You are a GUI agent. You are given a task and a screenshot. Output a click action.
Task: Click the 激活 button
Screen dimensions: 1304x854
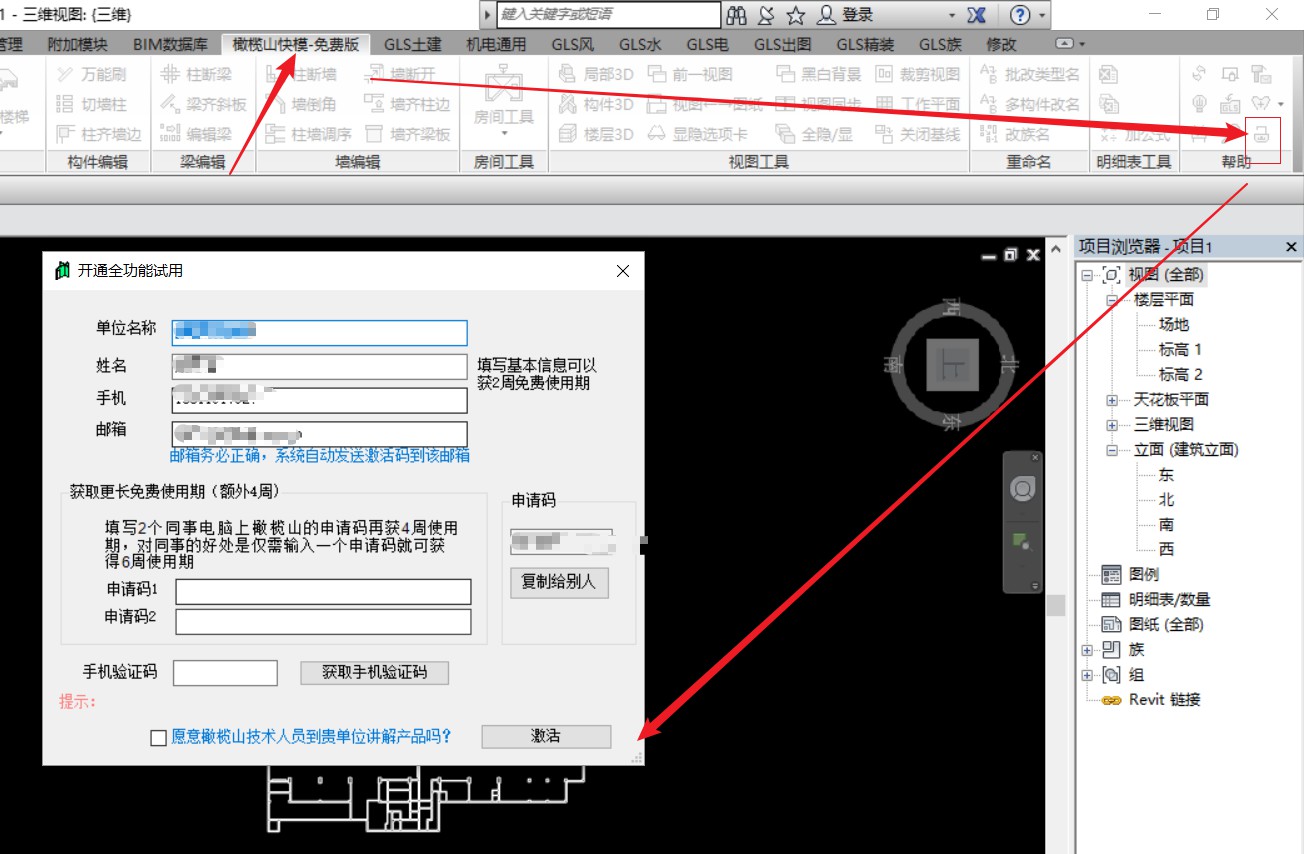tap(546, 736)
